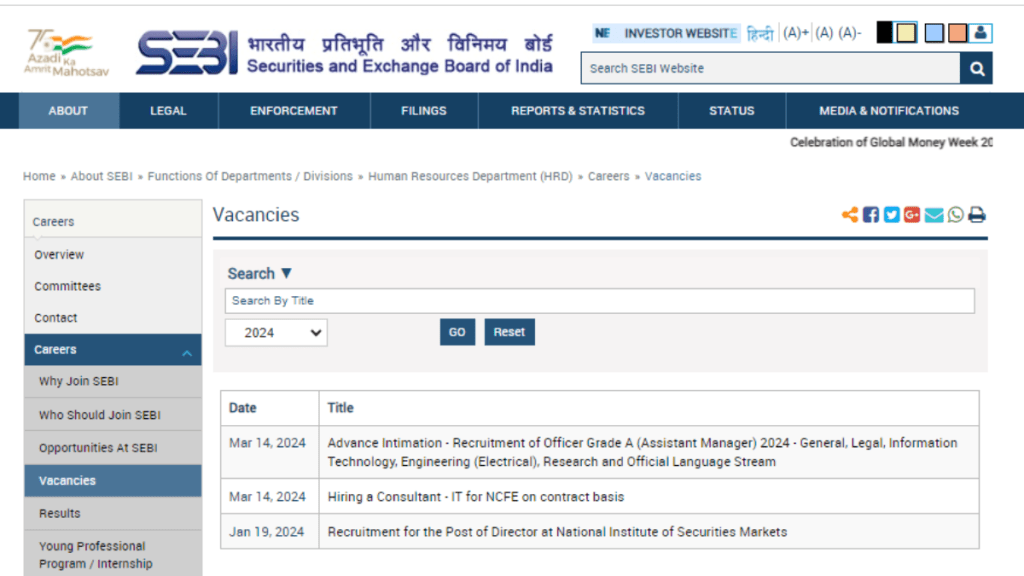Click the Celebration of Global Money Week ticker
The width and height of the screenshot is (1024, 576).
(x=891, y=142)
